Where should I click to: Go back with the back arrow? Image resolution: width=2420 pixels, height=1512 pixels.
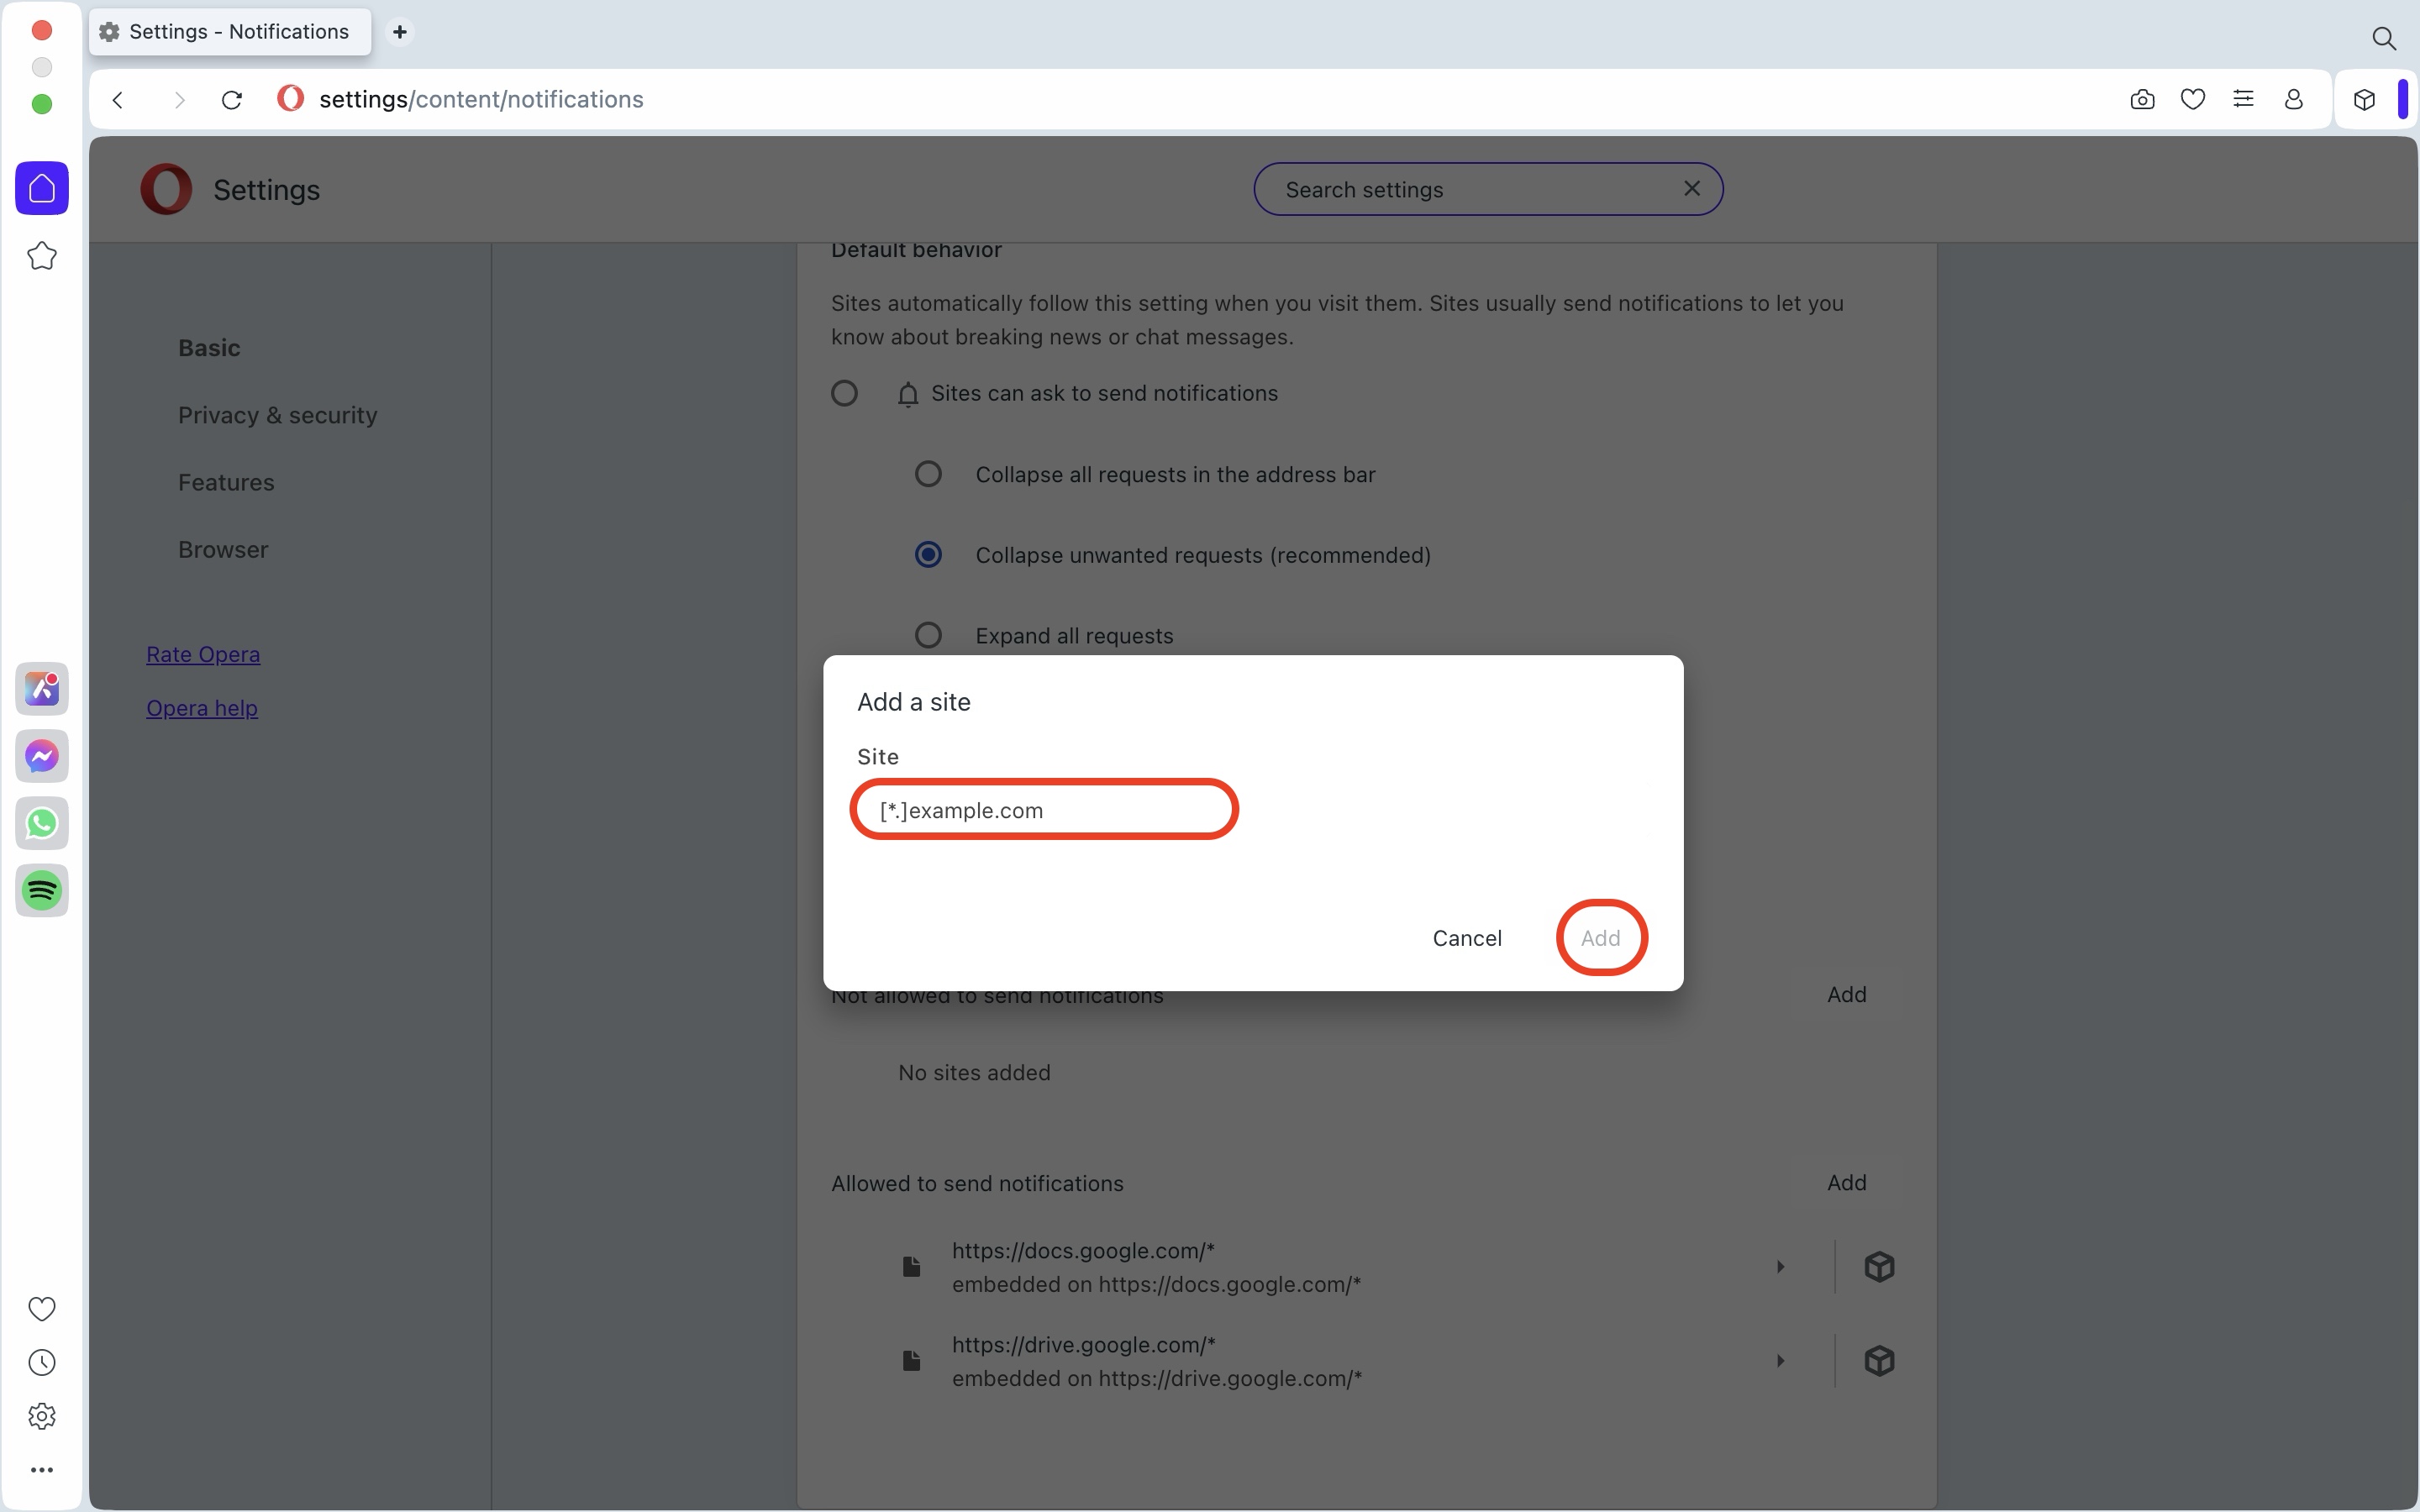pyautogui.click(x=118, y=99)
